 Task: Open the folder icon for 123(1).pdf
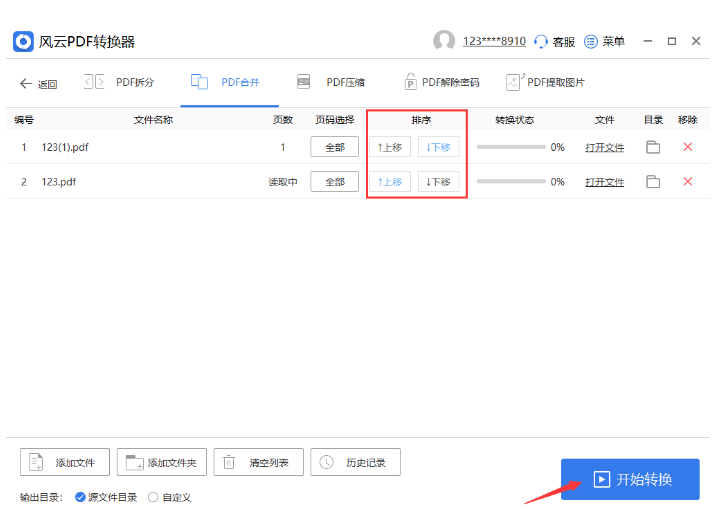(653, 147)
